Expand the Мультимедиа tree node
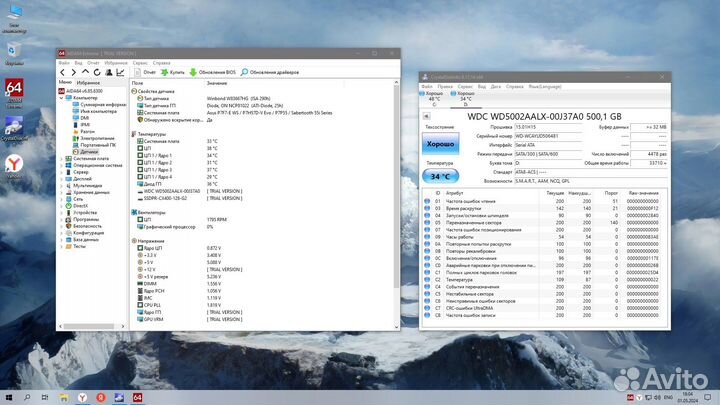The width and height of the screenshot is (720, 405). (x=62, y=186)
